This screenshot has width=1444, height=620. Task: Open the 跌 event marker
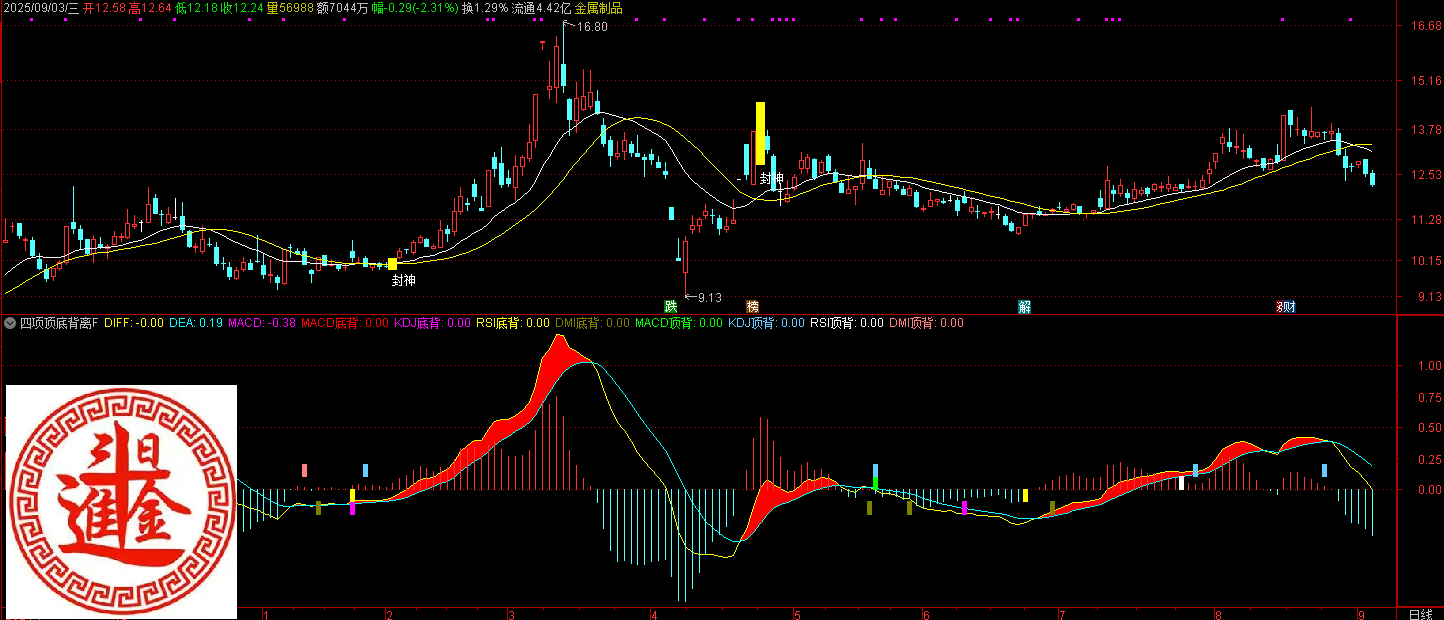coord(671,305)
